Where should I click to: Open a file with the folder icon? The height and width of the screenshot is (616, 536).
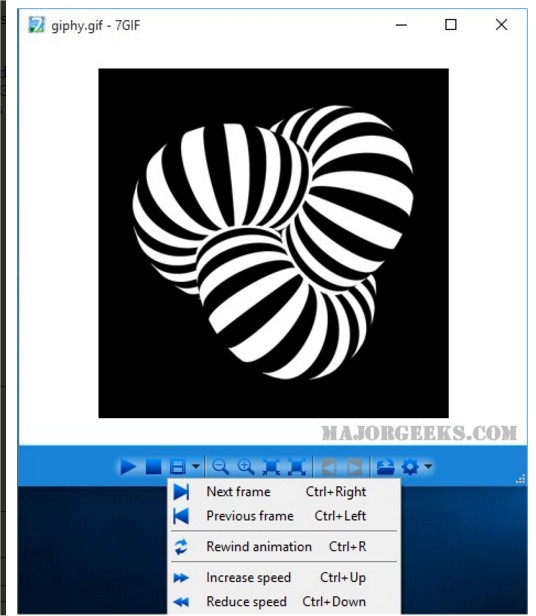click(385, 467)
